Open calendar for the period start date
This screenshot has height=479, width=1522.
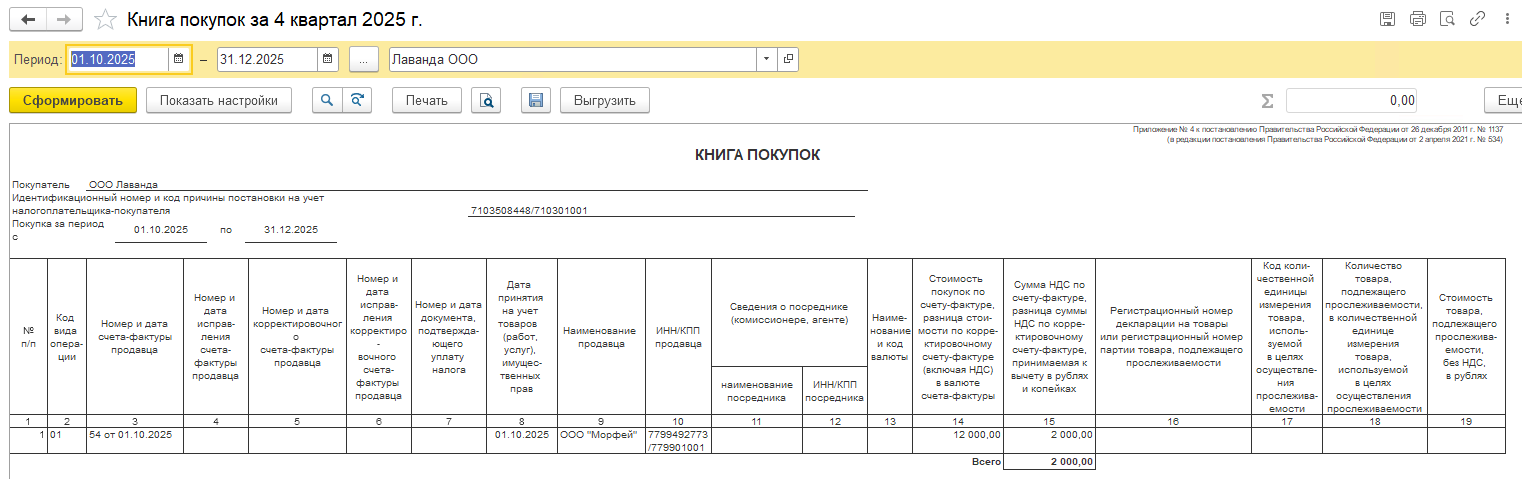click(x=179, y=59)
